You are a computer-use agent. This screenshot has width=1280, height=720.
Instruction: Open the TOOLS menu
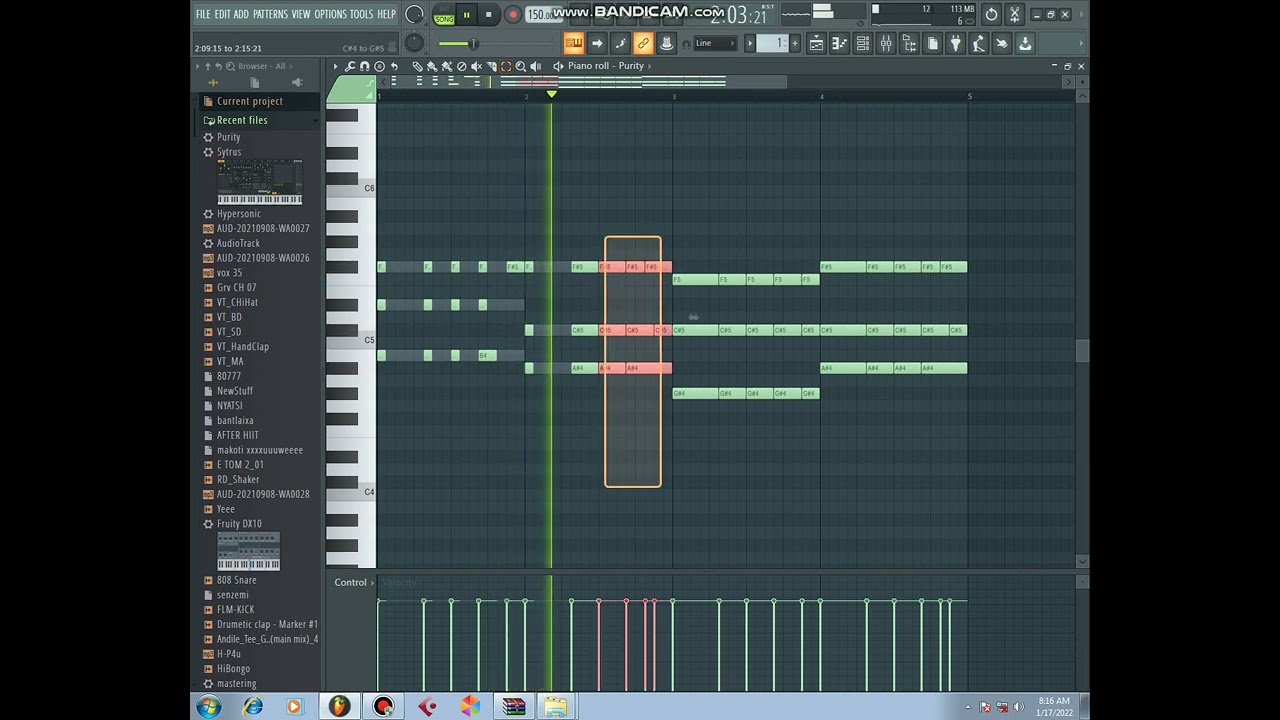tap(361, 14)
